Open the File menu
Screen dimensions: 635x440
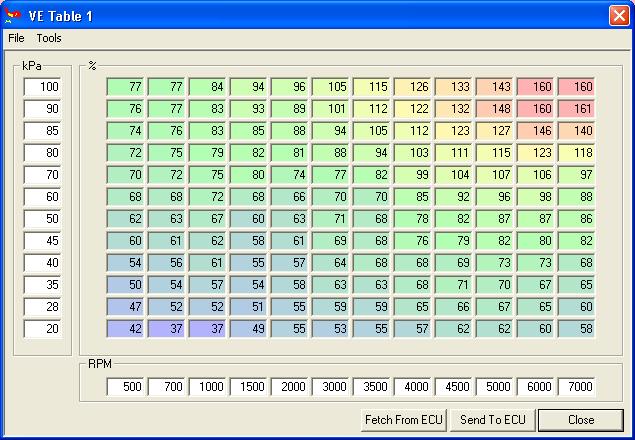point(16,38)
